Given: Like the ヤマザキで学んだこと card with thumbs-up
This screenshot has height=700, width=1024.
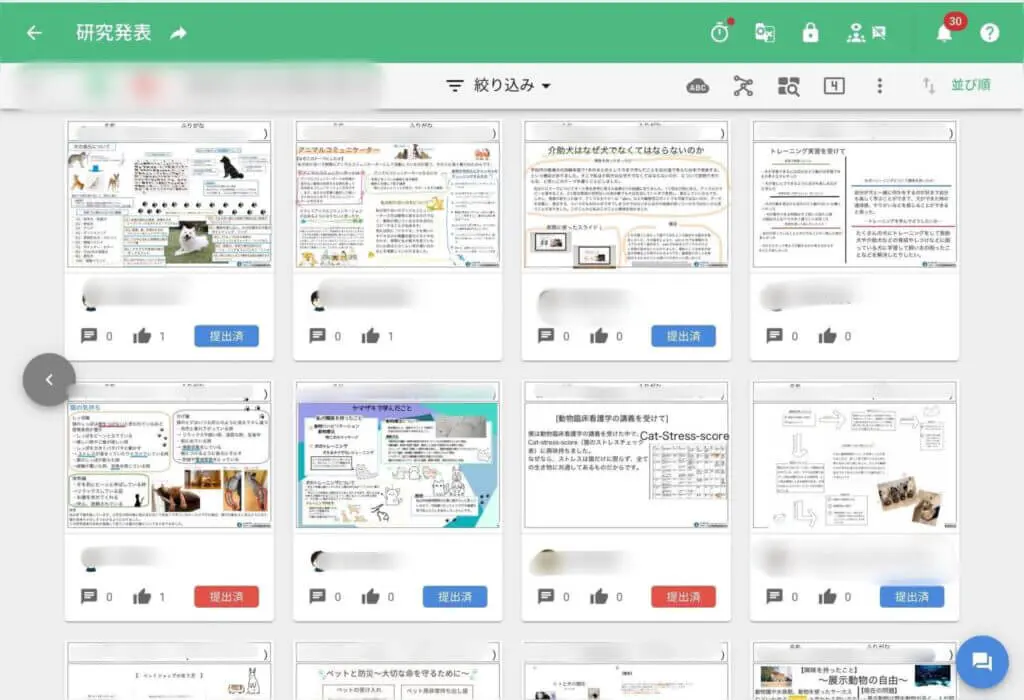Looking at the screenshot, I should [x=370, y=596].
